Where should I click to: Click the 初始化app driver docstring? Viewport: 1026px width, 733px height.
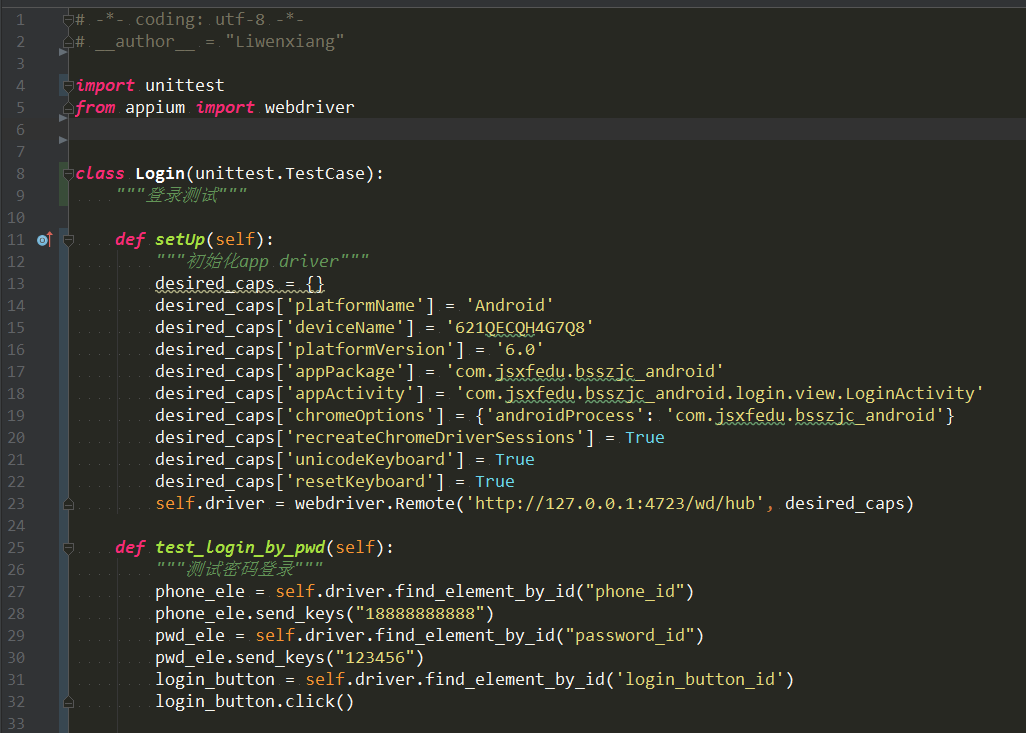pos(262,262)
